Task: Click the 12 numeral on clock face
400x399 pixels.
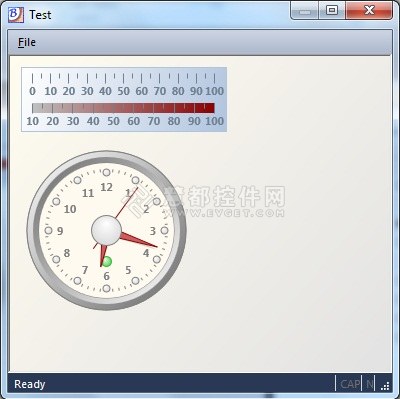Action: pos(106,187)
